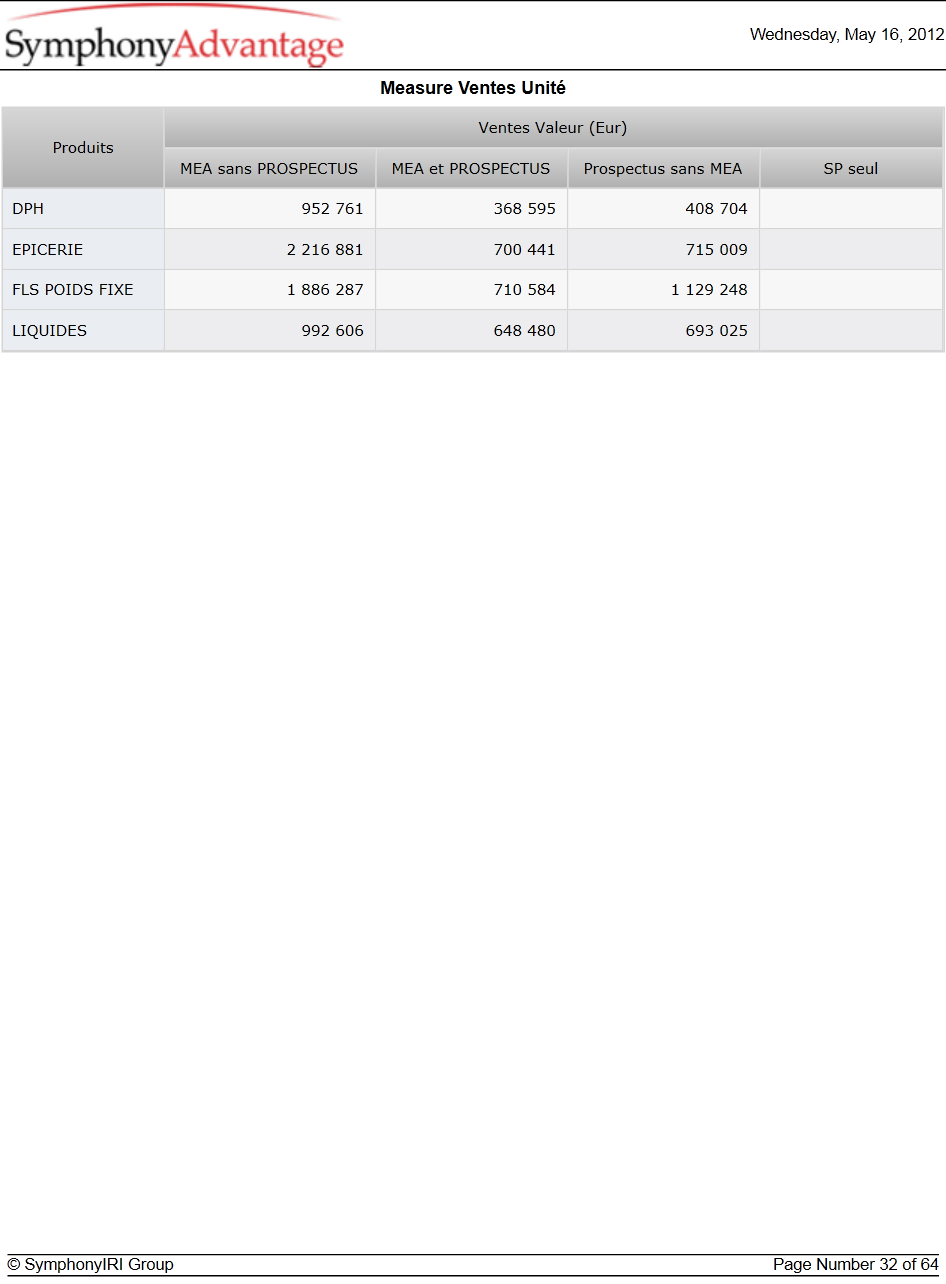
Task: Click the SymphonyIRI Group copyright text
Action: click(90, 1265)
